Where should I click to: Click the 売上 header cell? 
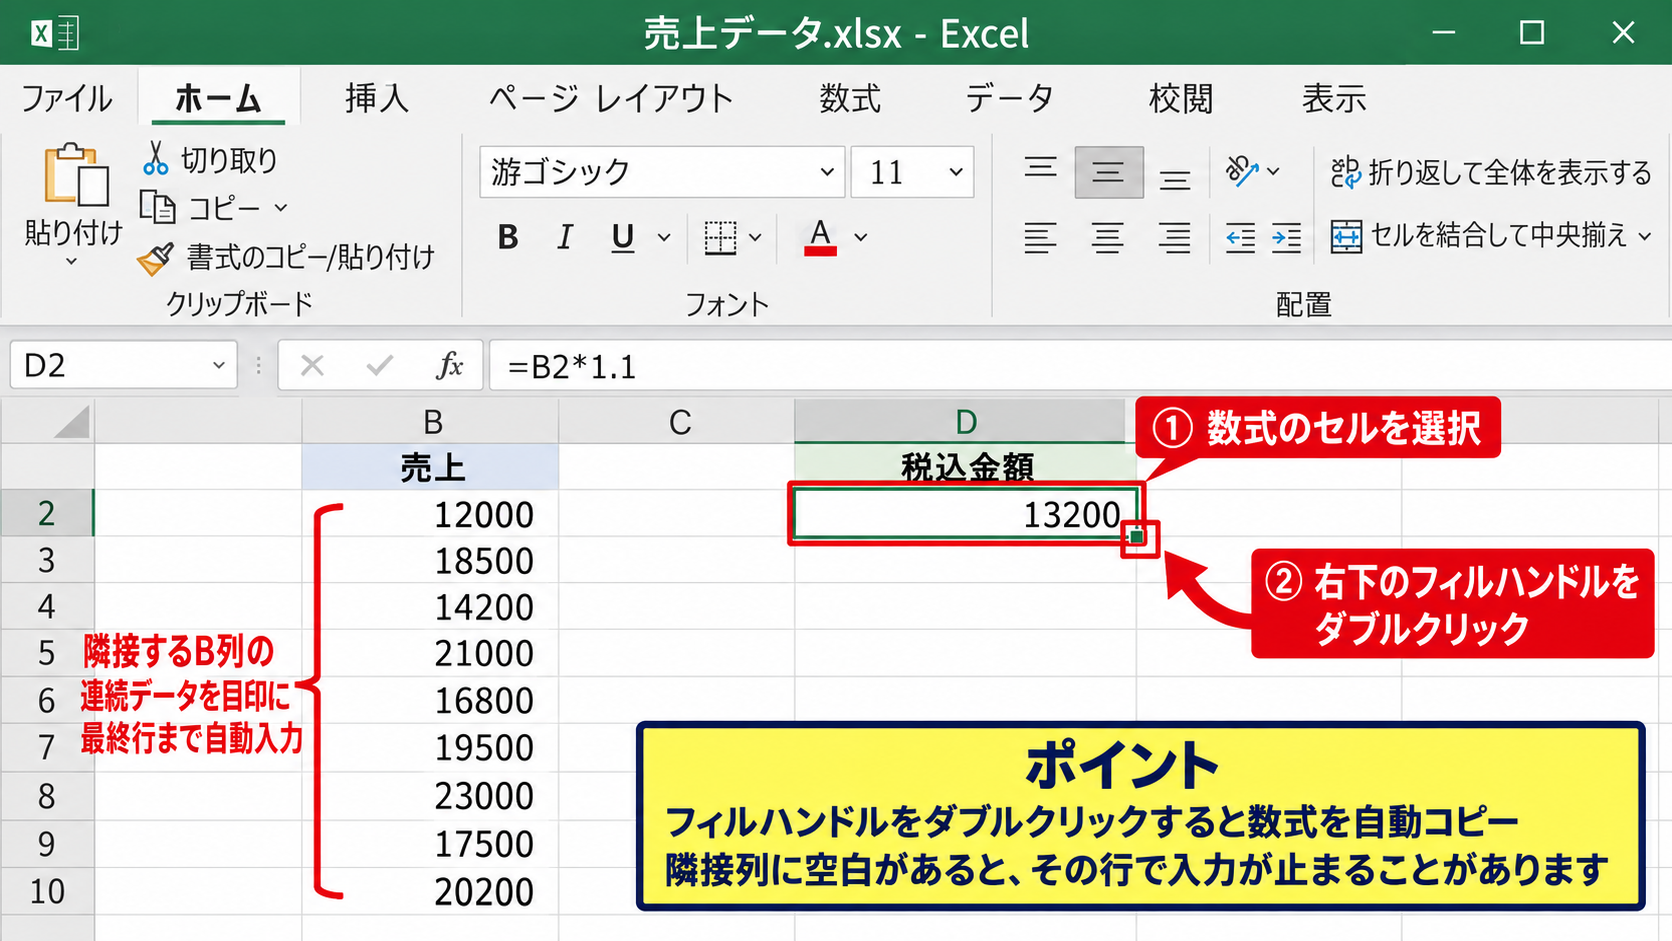coord(431,467)
